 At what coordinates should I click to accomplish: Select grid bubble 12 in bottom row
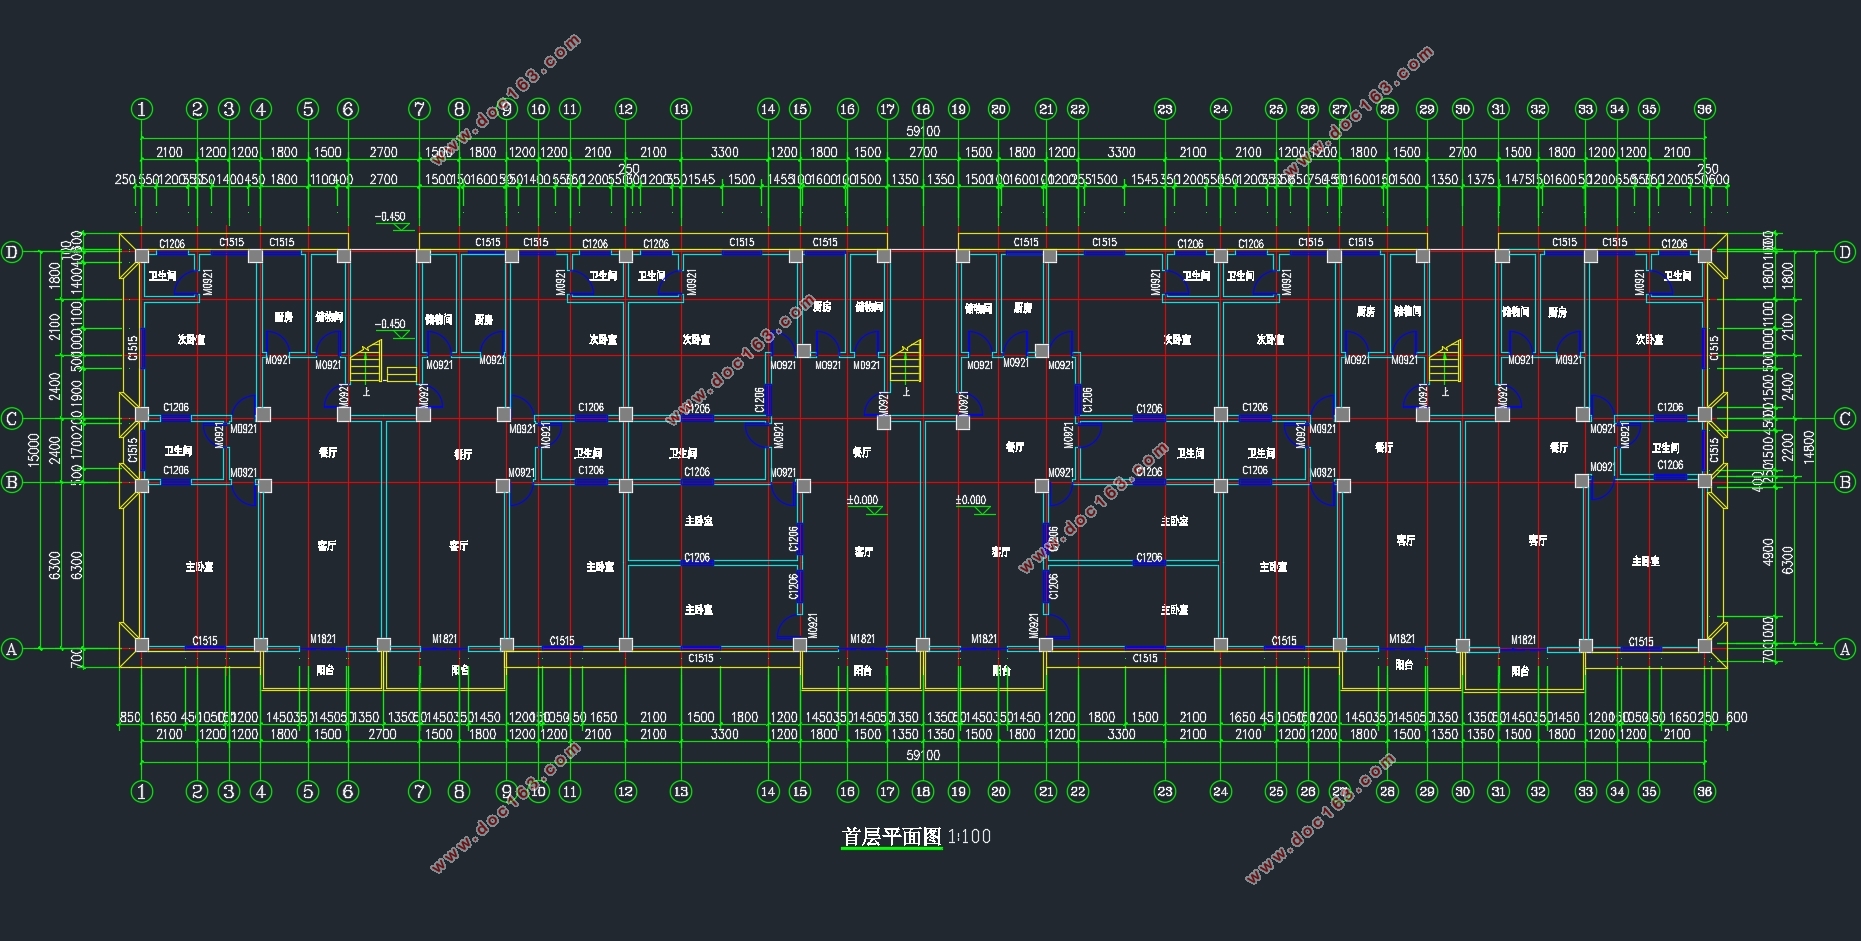(x=625, y=792)
